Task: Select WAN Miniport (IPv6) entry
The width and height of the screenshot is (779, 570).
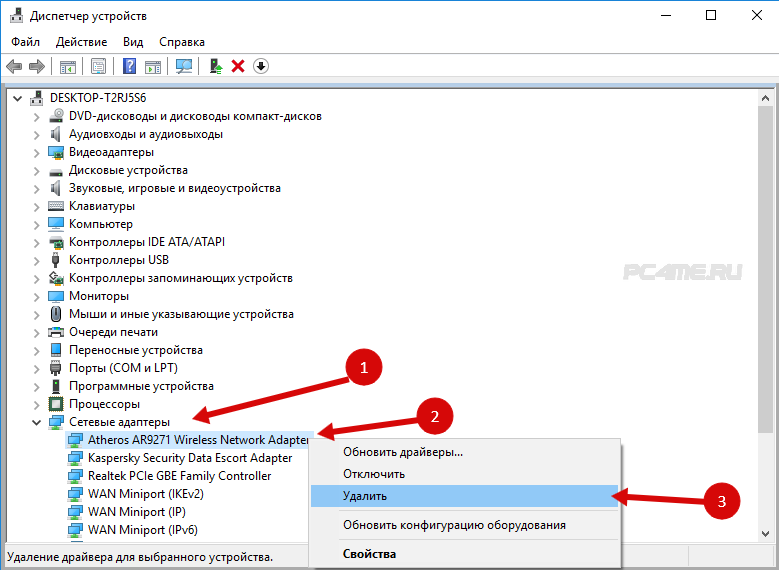Action: point(143,530)
